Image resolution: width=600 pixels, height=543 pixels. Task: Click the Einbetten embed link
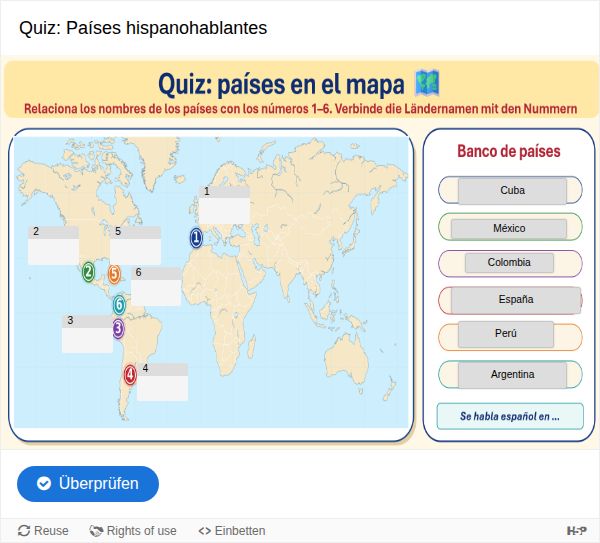point(232,531)
